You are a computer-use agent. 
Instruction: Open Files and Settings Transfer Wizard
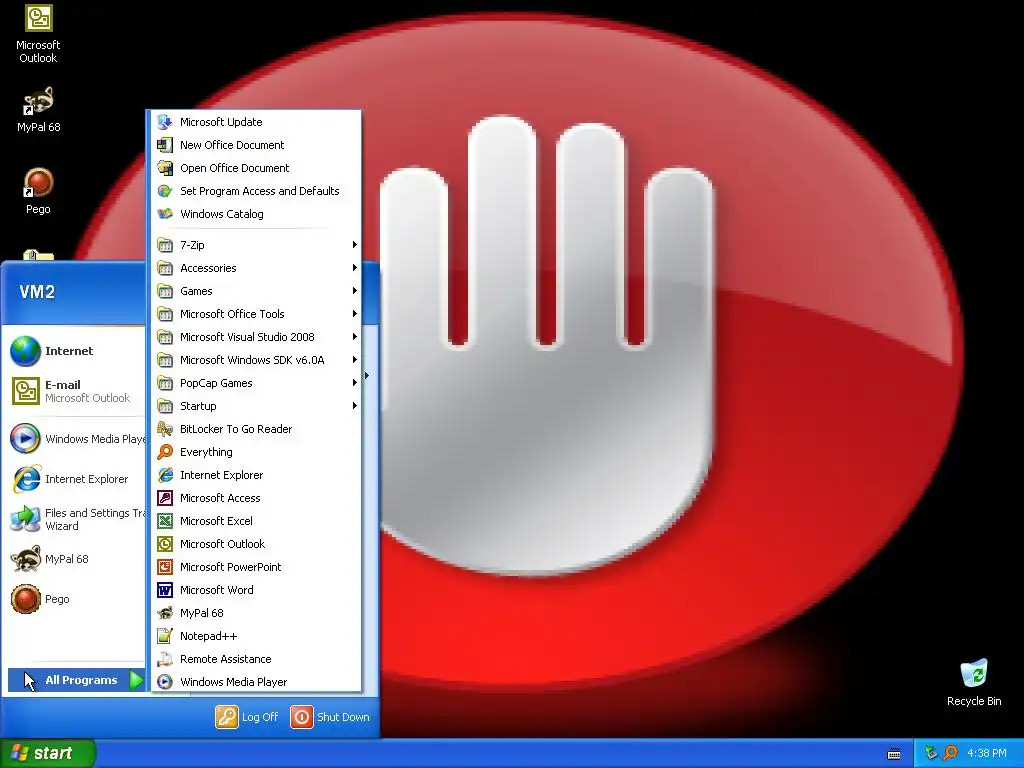(x=74, y=519)
